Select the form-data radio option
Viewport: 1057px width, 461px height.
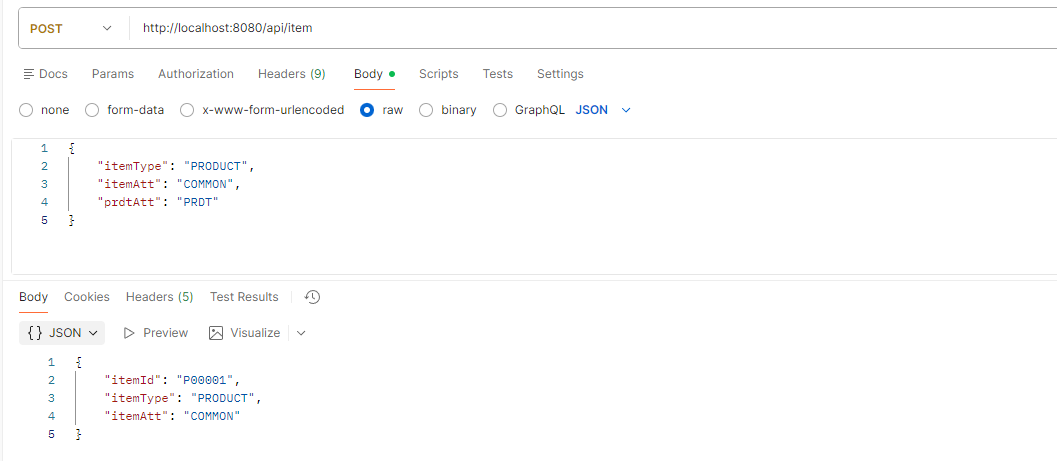point(92,110)
